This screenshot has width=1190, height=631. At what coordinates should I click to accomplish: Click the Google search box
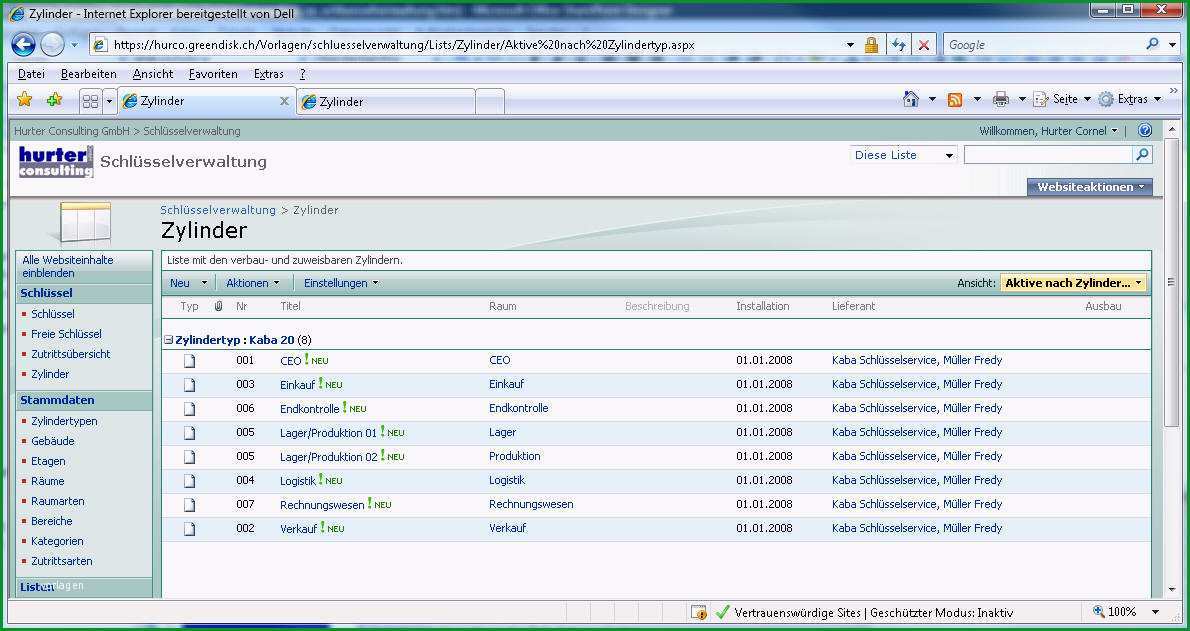pyautogui.click(x=1043, y=45)
